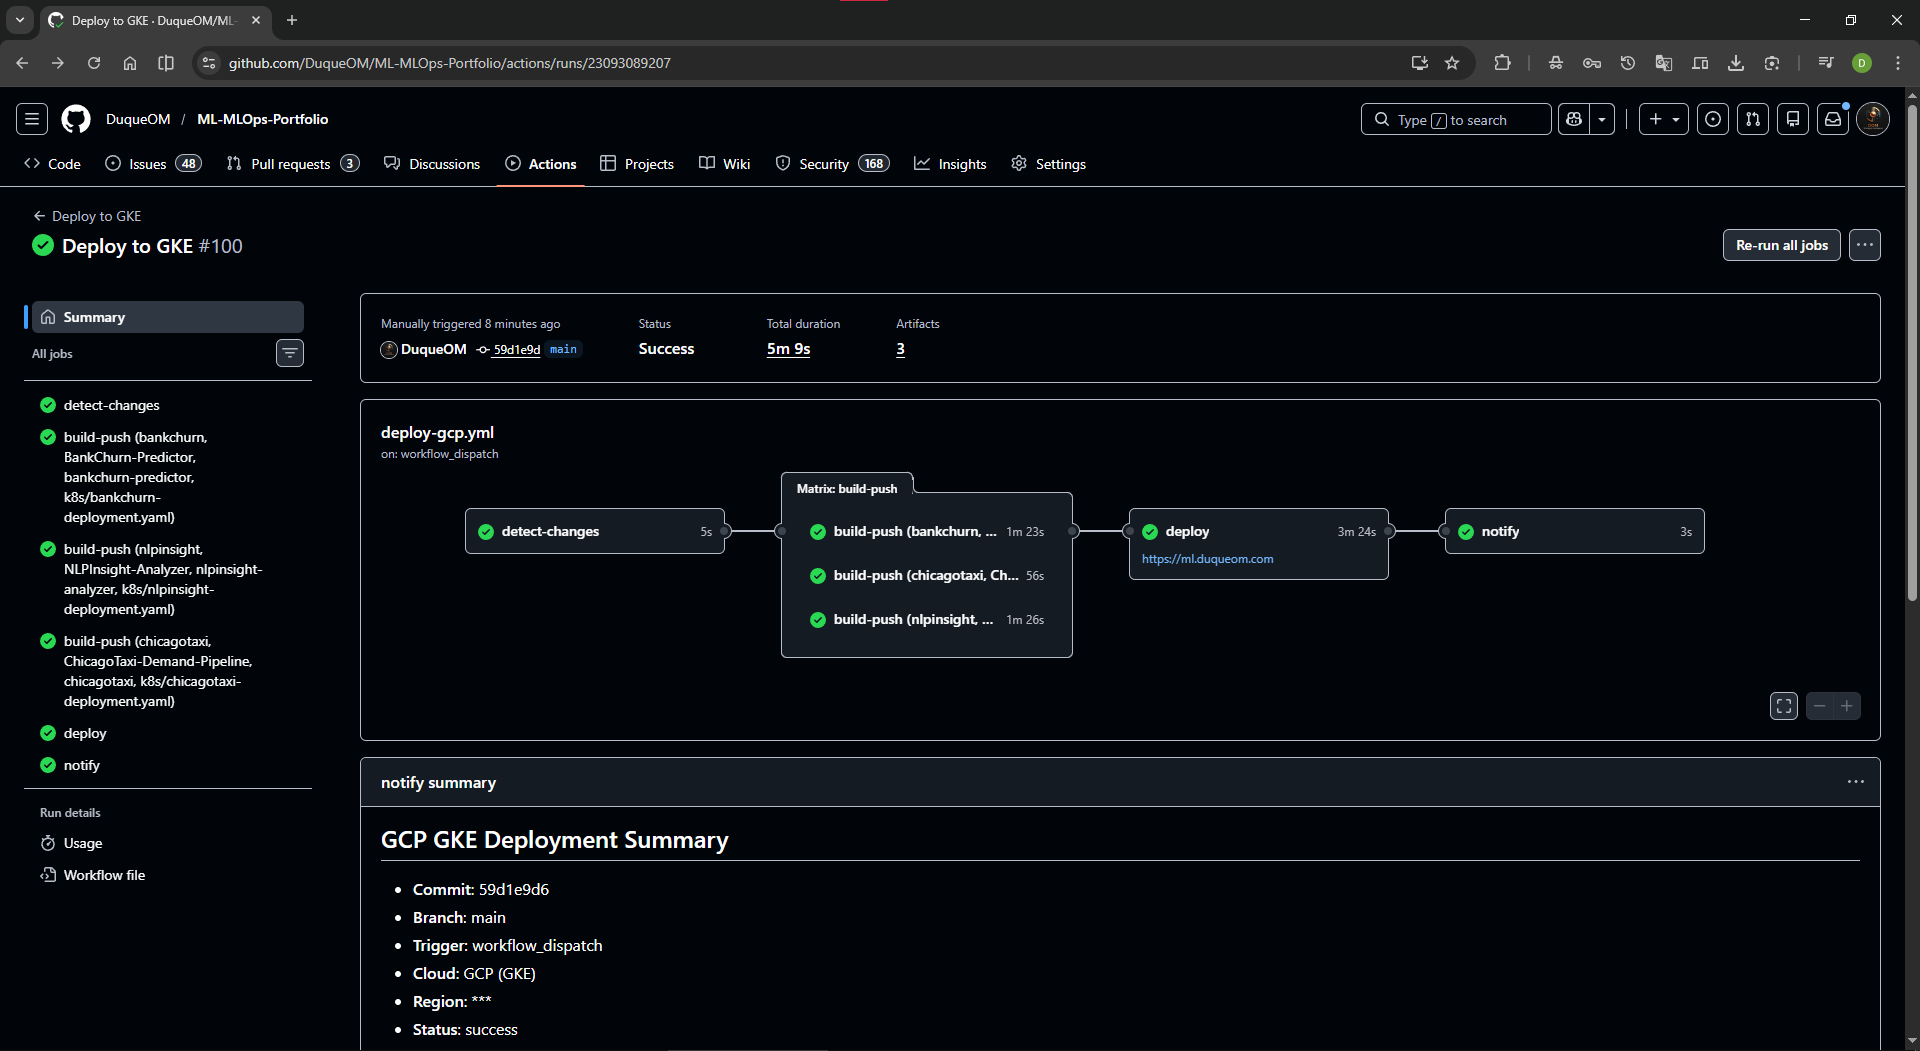Image resolution: width=1920 pixels, height=1051 pixels.
Task: Click the fullscreen workflow graph icon
Action: (1783, 706)
